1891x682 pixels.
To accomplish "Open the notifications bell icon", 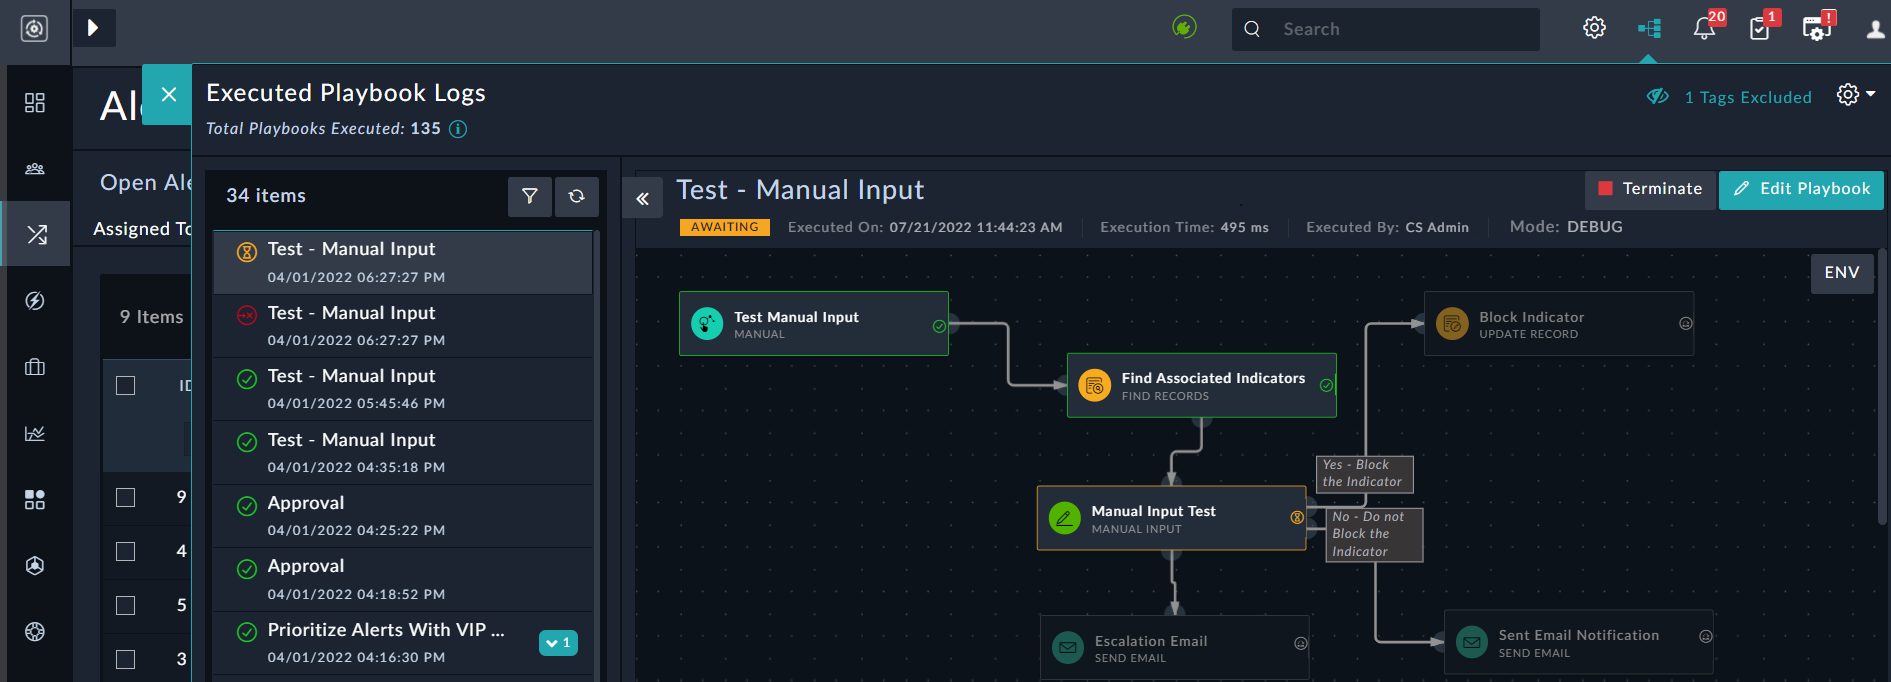I will pyautogui.click(x=1705, y=28).
